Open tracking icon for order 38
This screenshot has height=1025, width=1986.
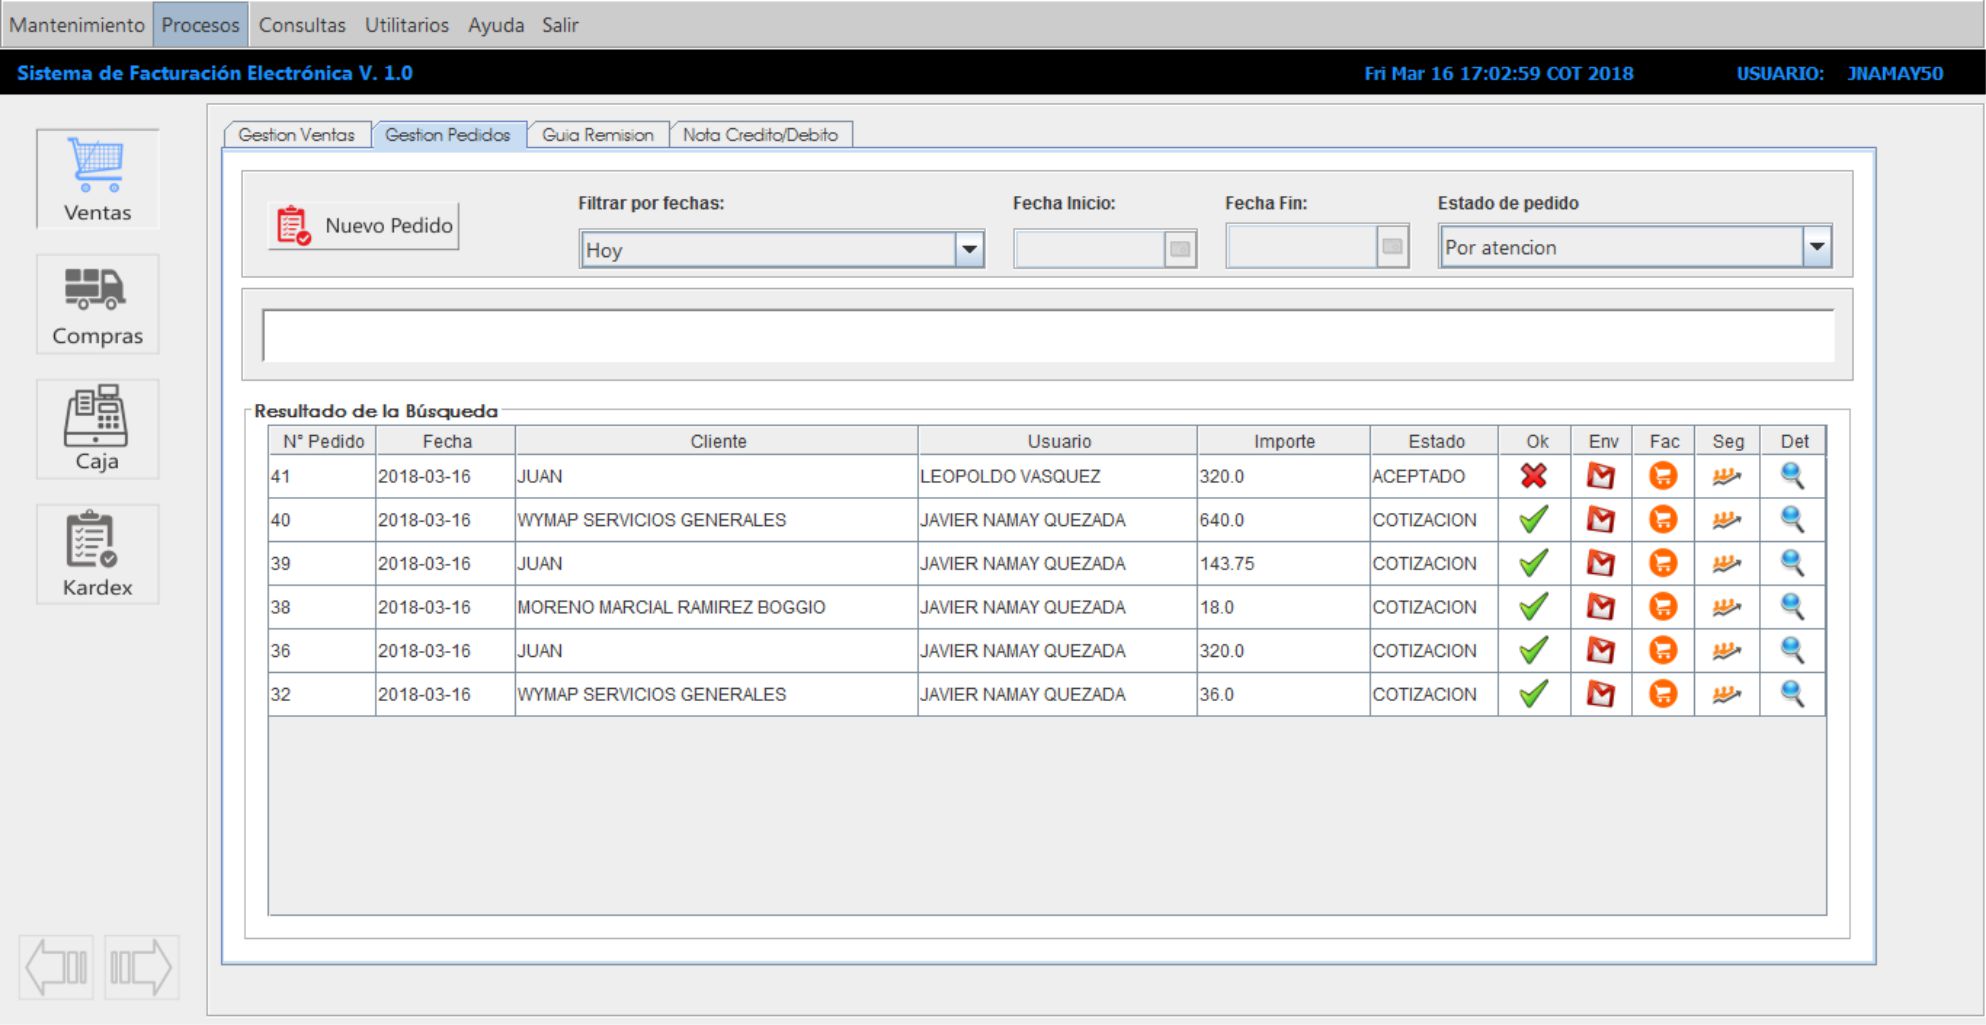pyautogui.click(x=1726, y=607)
